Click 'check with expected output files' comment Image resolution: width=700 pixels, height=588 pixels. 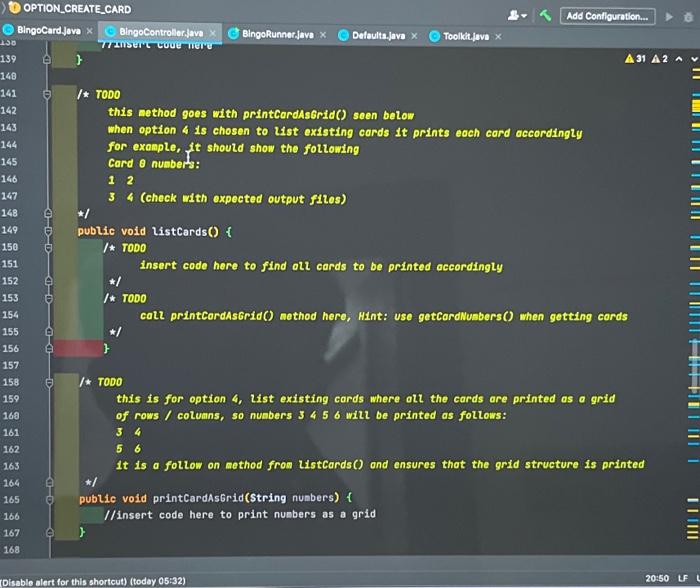point(243,198)
